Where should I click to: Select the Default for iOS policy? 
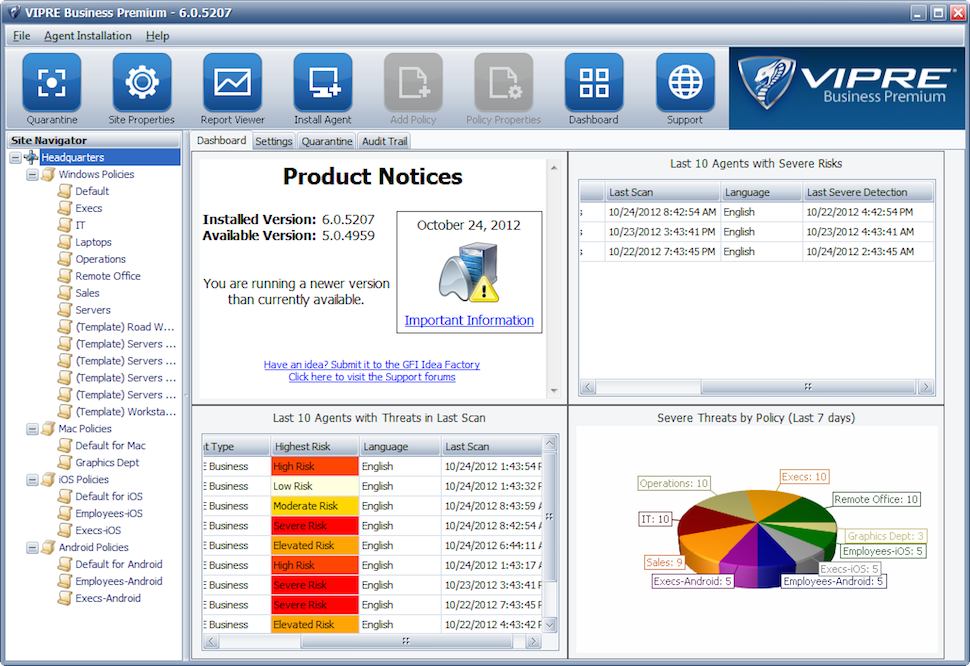coord(109,497)
